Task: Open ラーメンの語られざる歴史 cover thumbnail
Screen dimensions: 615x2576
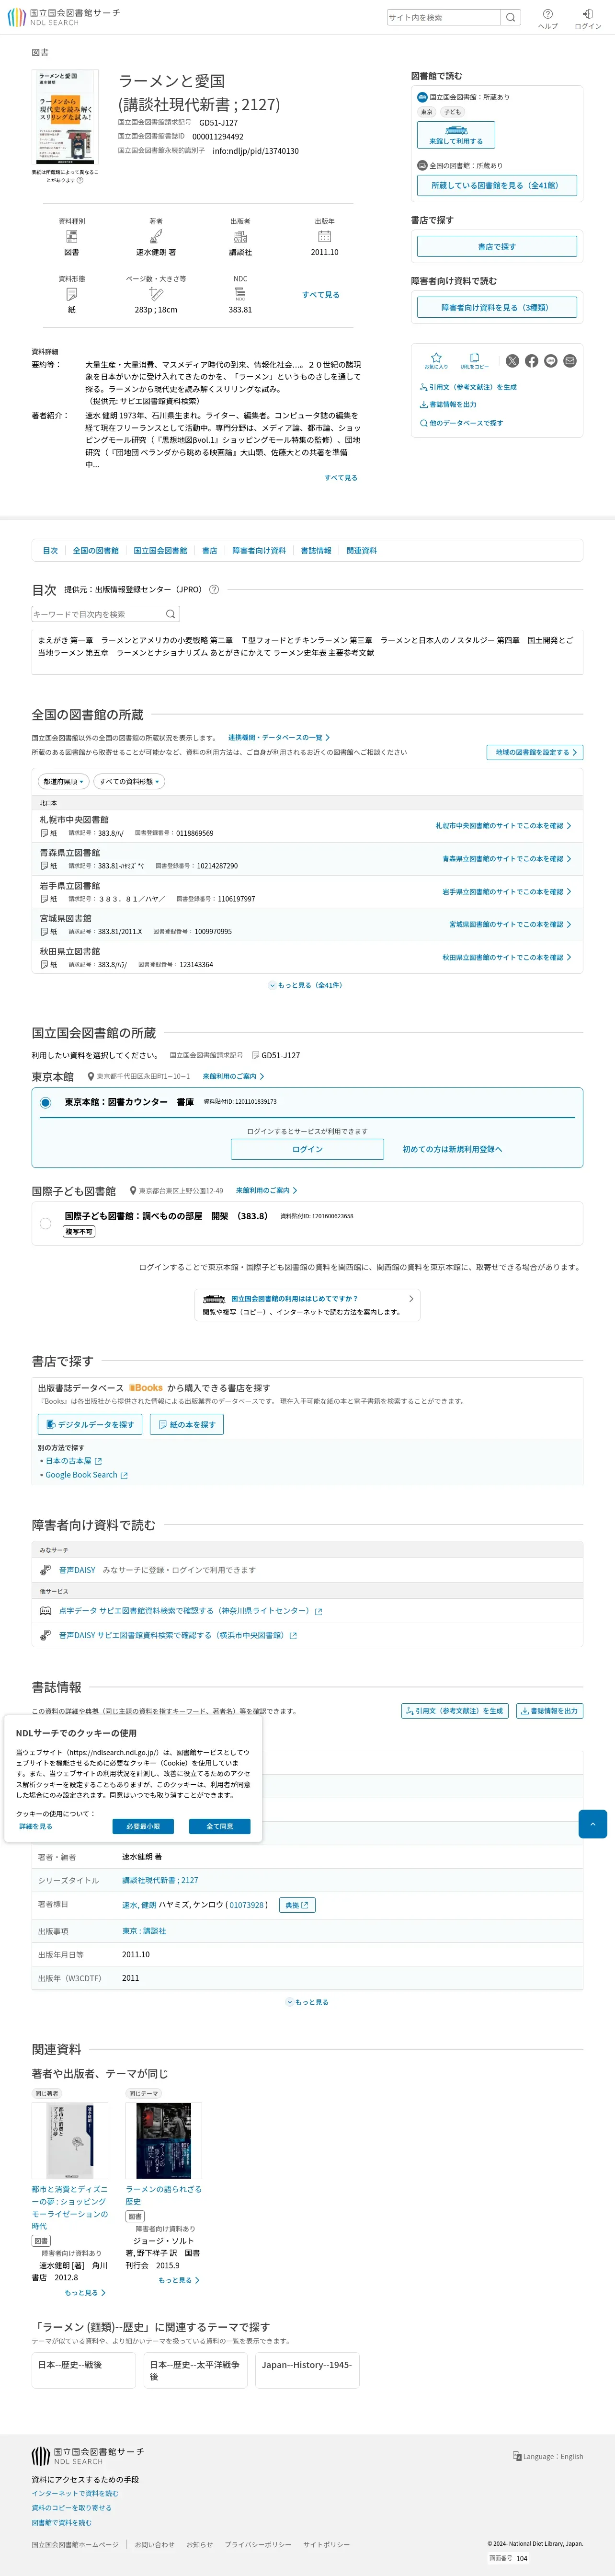Action: pyautogui.click(x=163, y=2140)
